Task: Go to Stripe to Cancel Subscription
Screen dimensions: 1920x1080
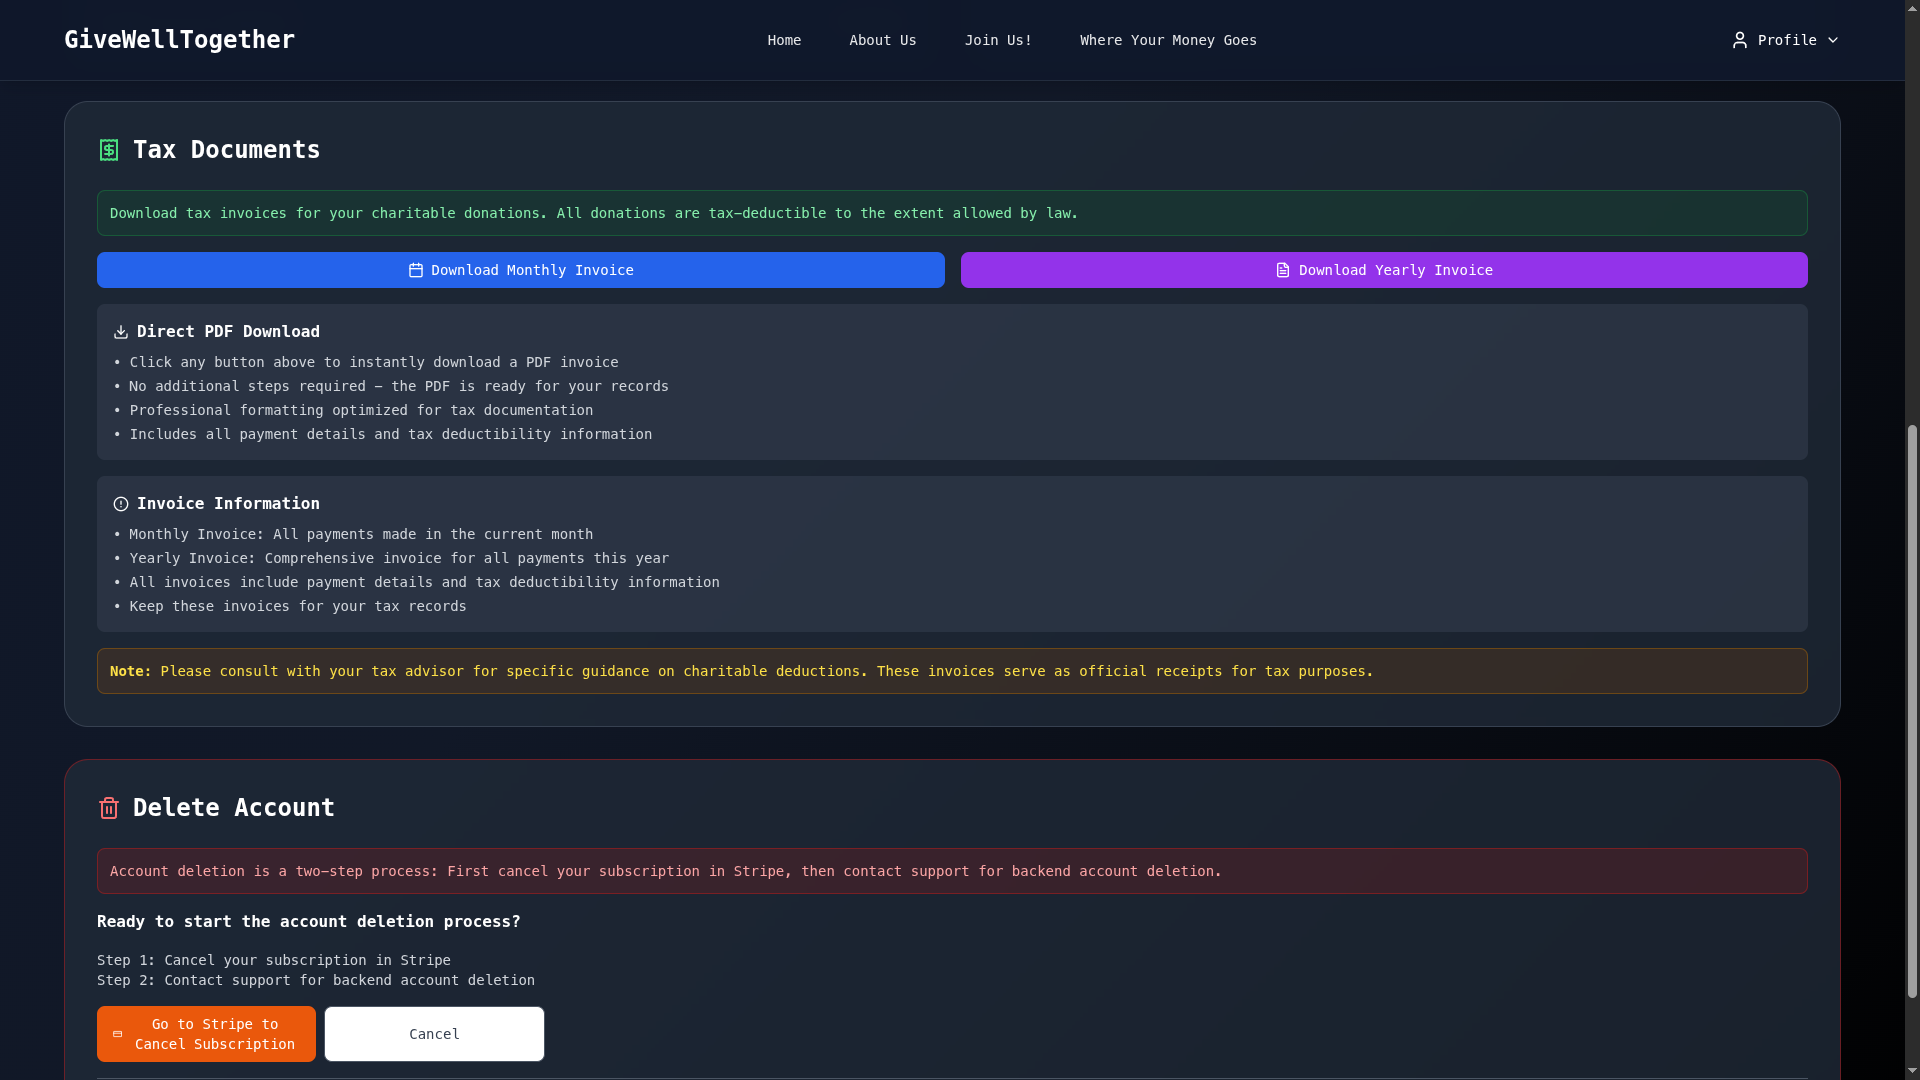Action: [214, 1034]
